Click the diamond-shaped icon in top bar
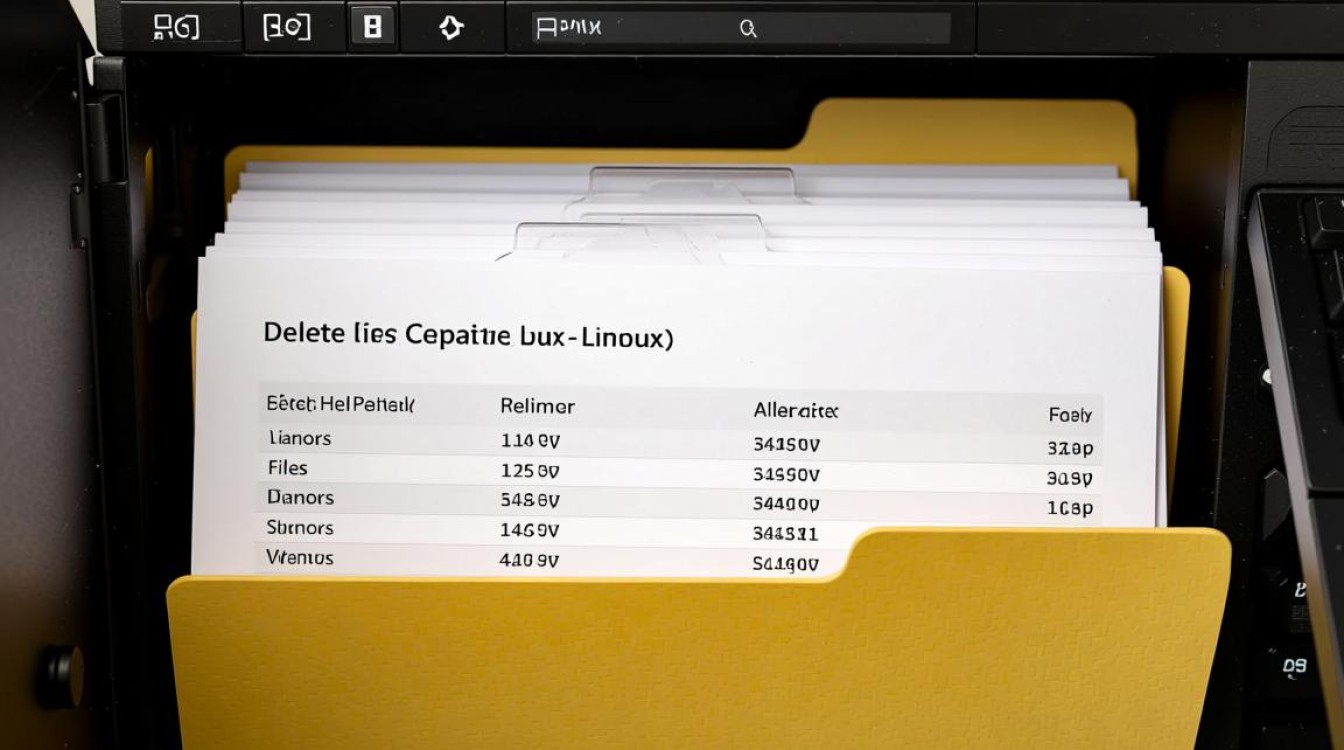 (451, 27)
